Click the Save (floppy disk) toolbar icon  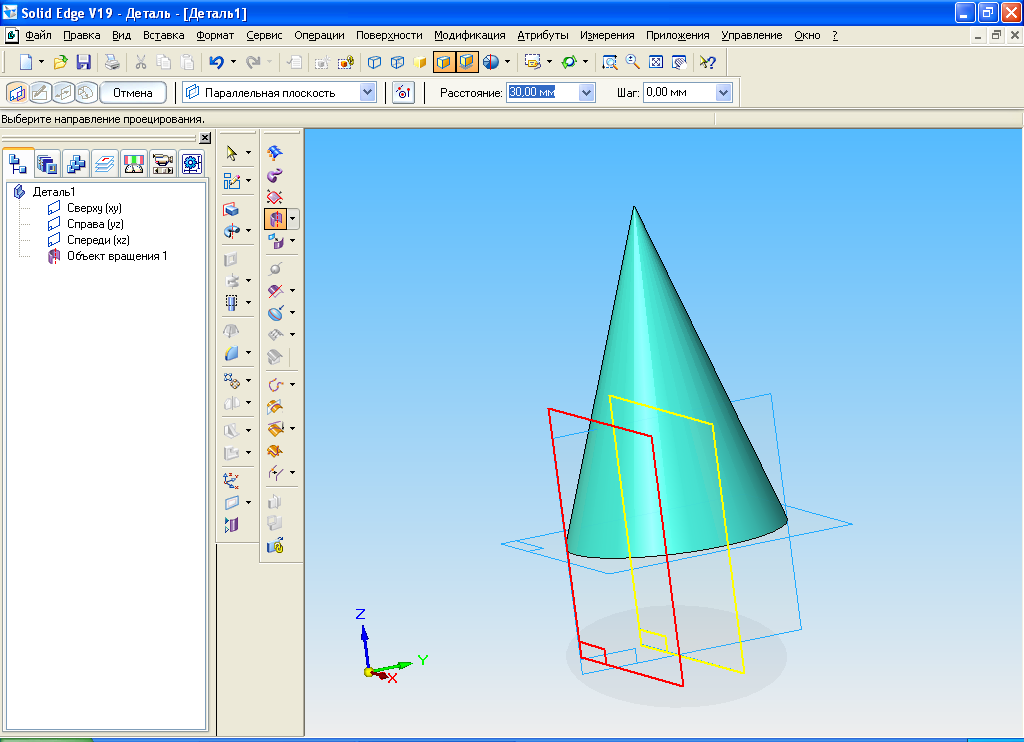tap(84, 62)
